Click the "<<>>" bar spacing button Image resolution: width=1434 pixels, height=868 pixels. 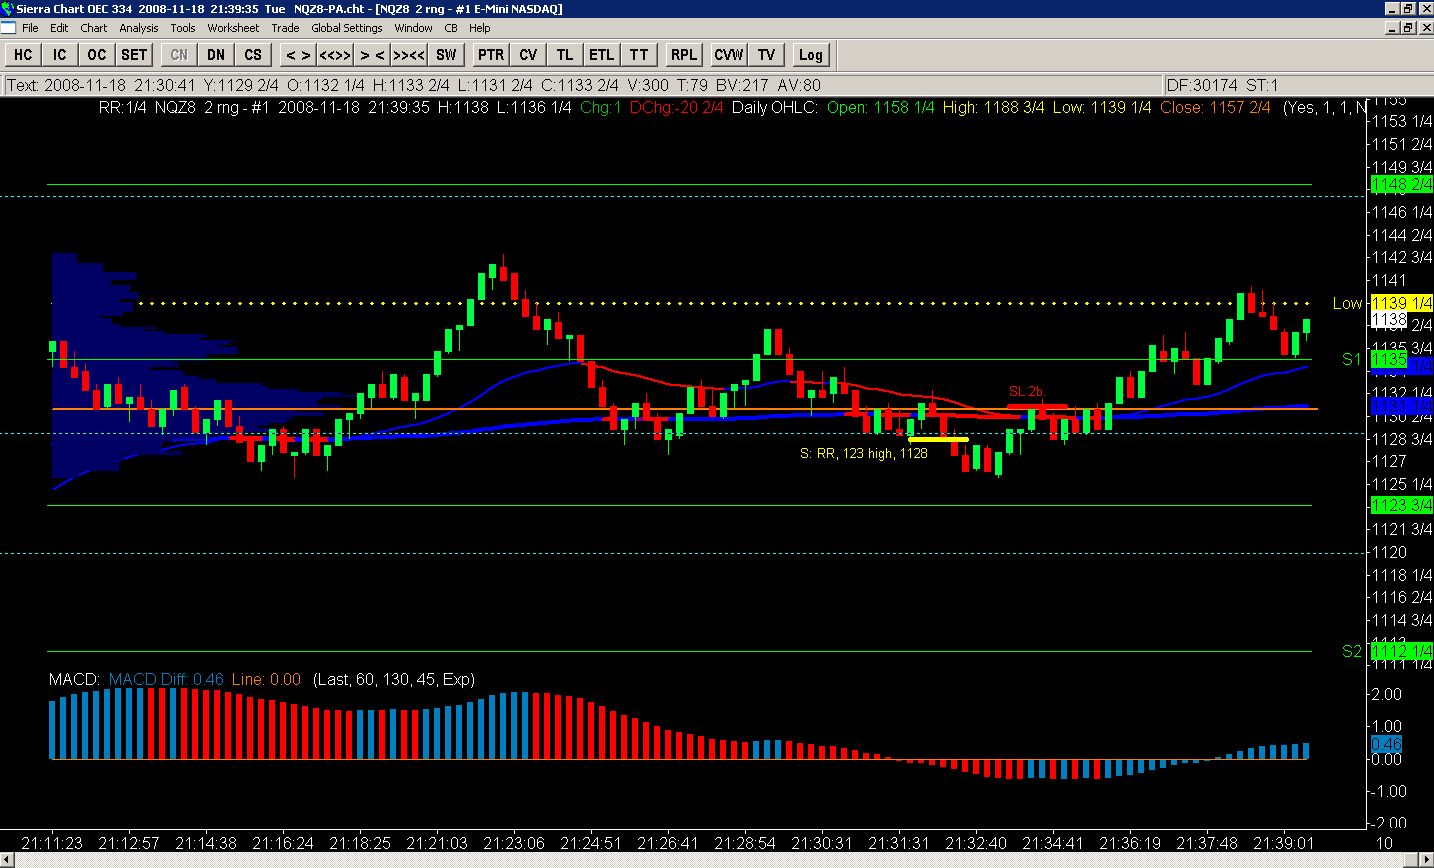[335, 55]
